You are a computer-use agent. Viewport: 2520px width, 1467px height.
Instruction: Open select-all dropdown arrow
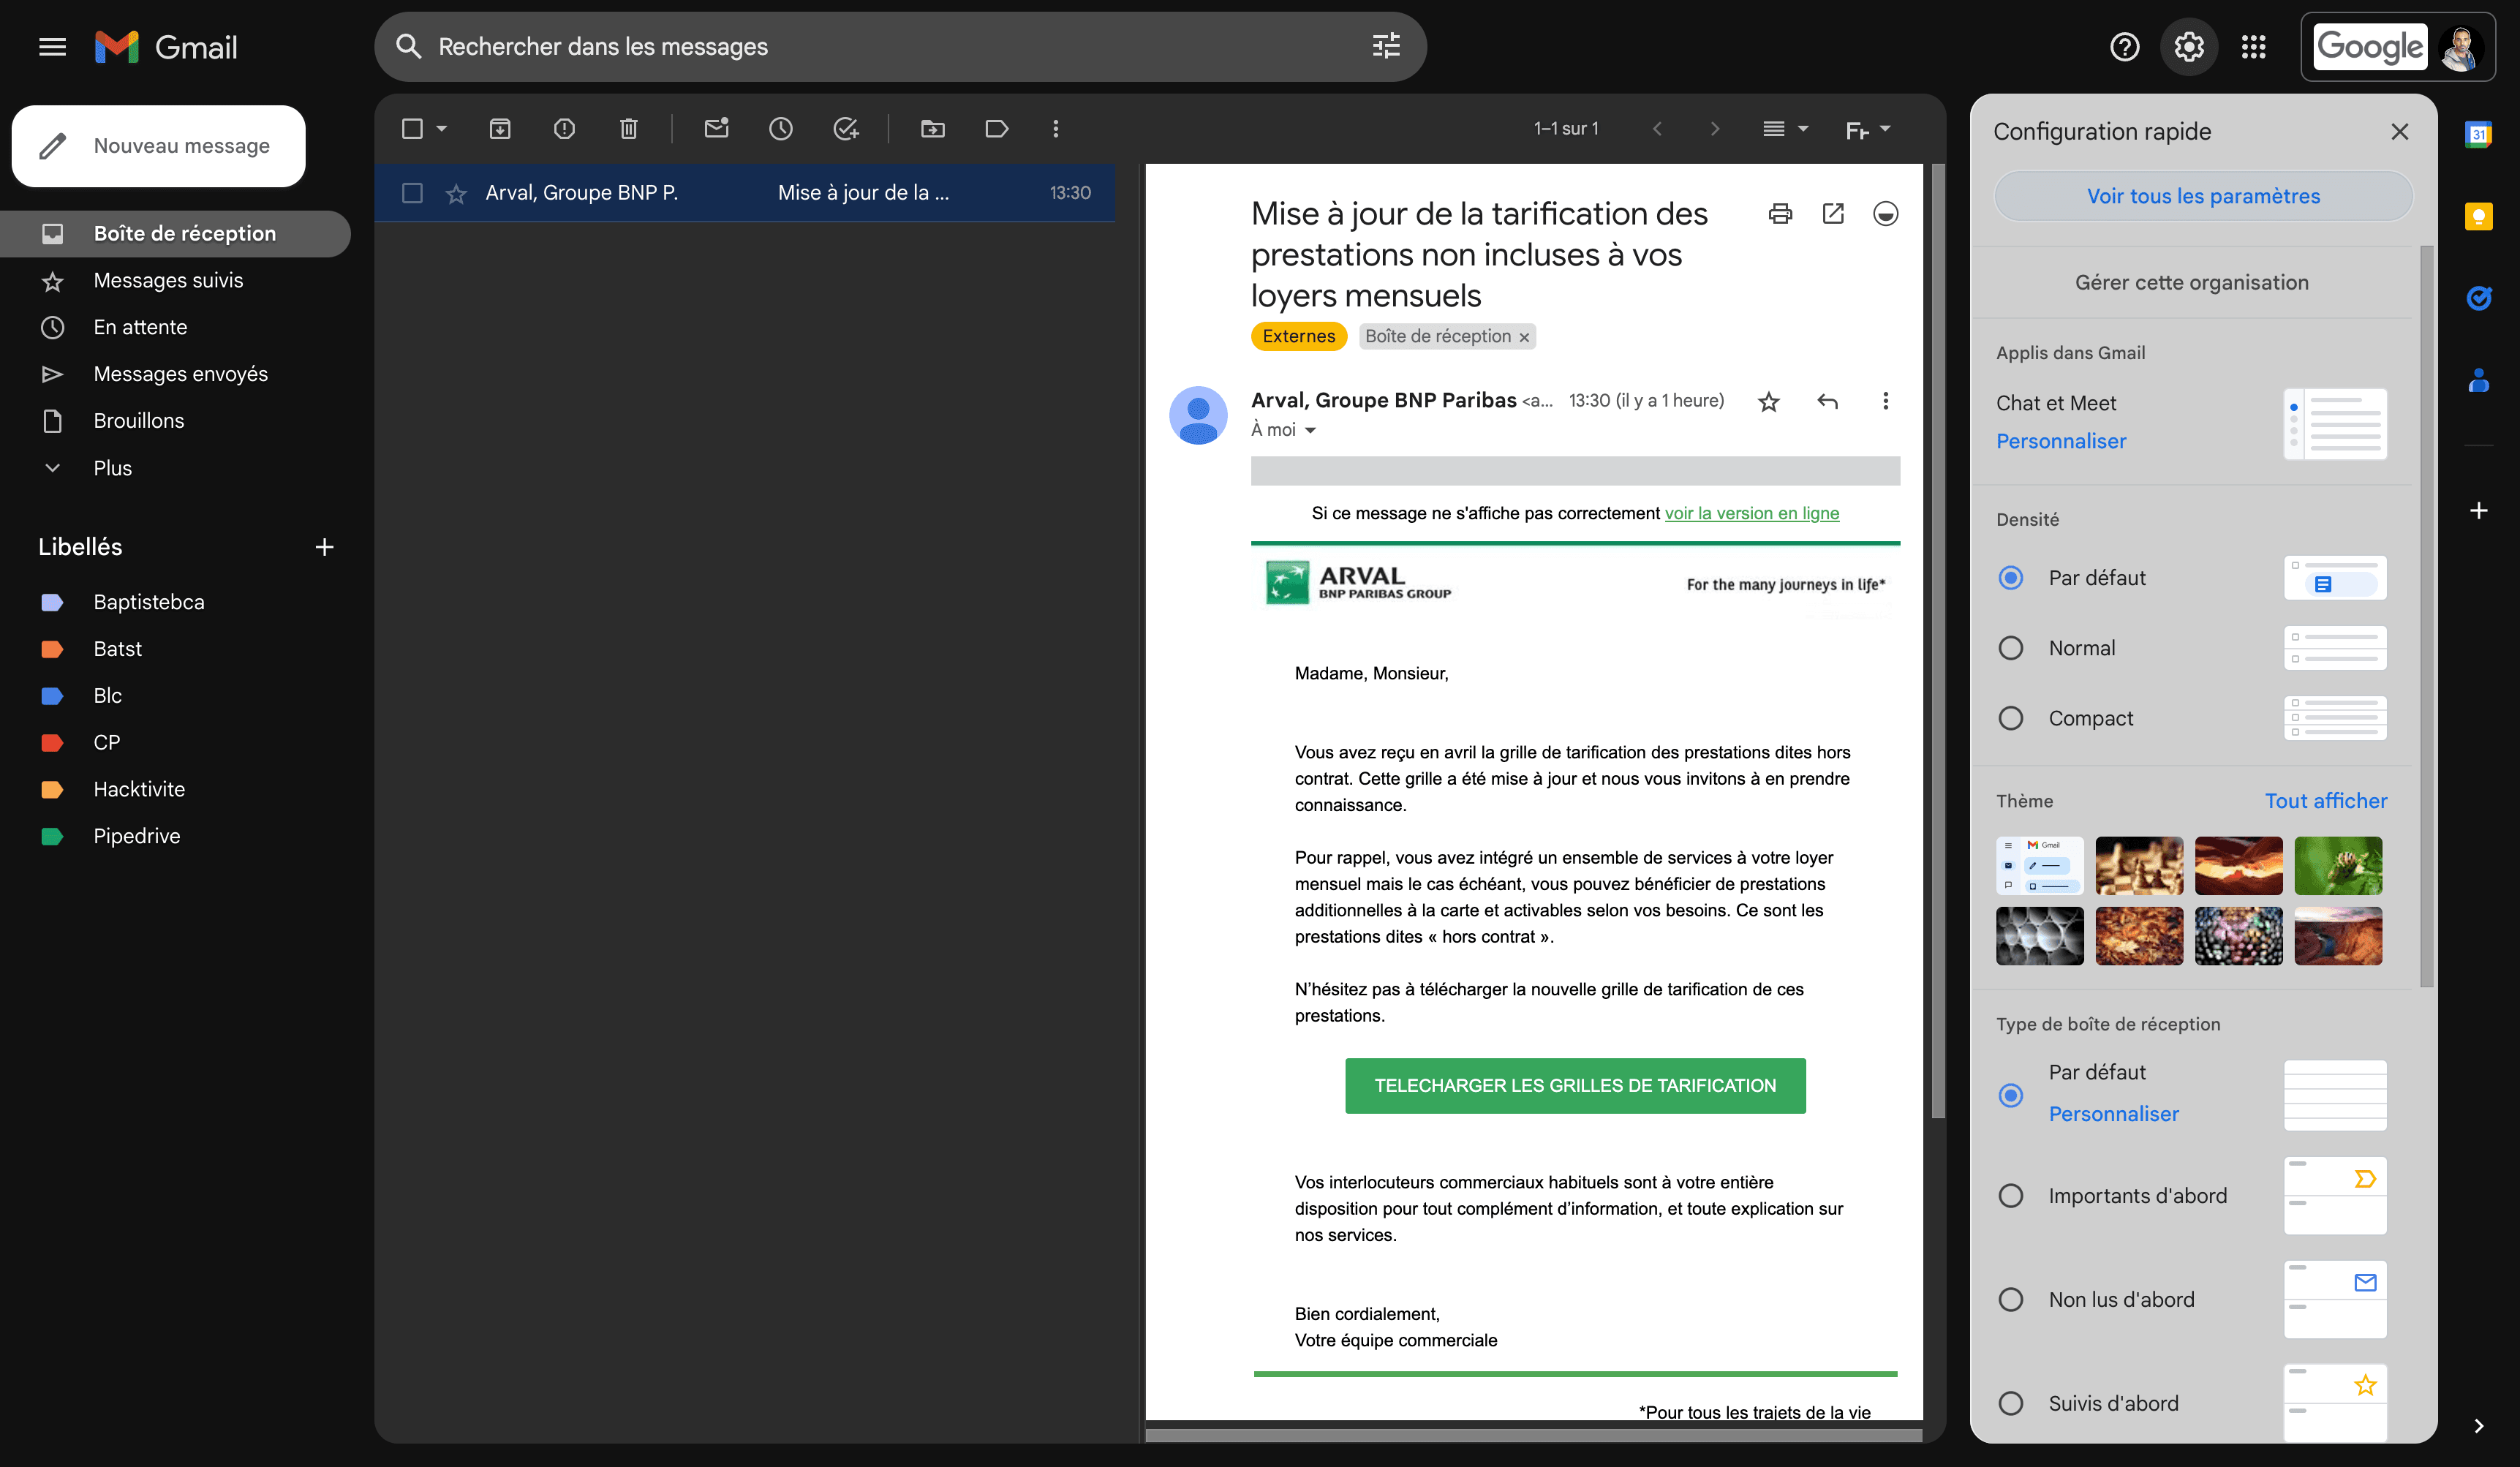pos(441,129)
